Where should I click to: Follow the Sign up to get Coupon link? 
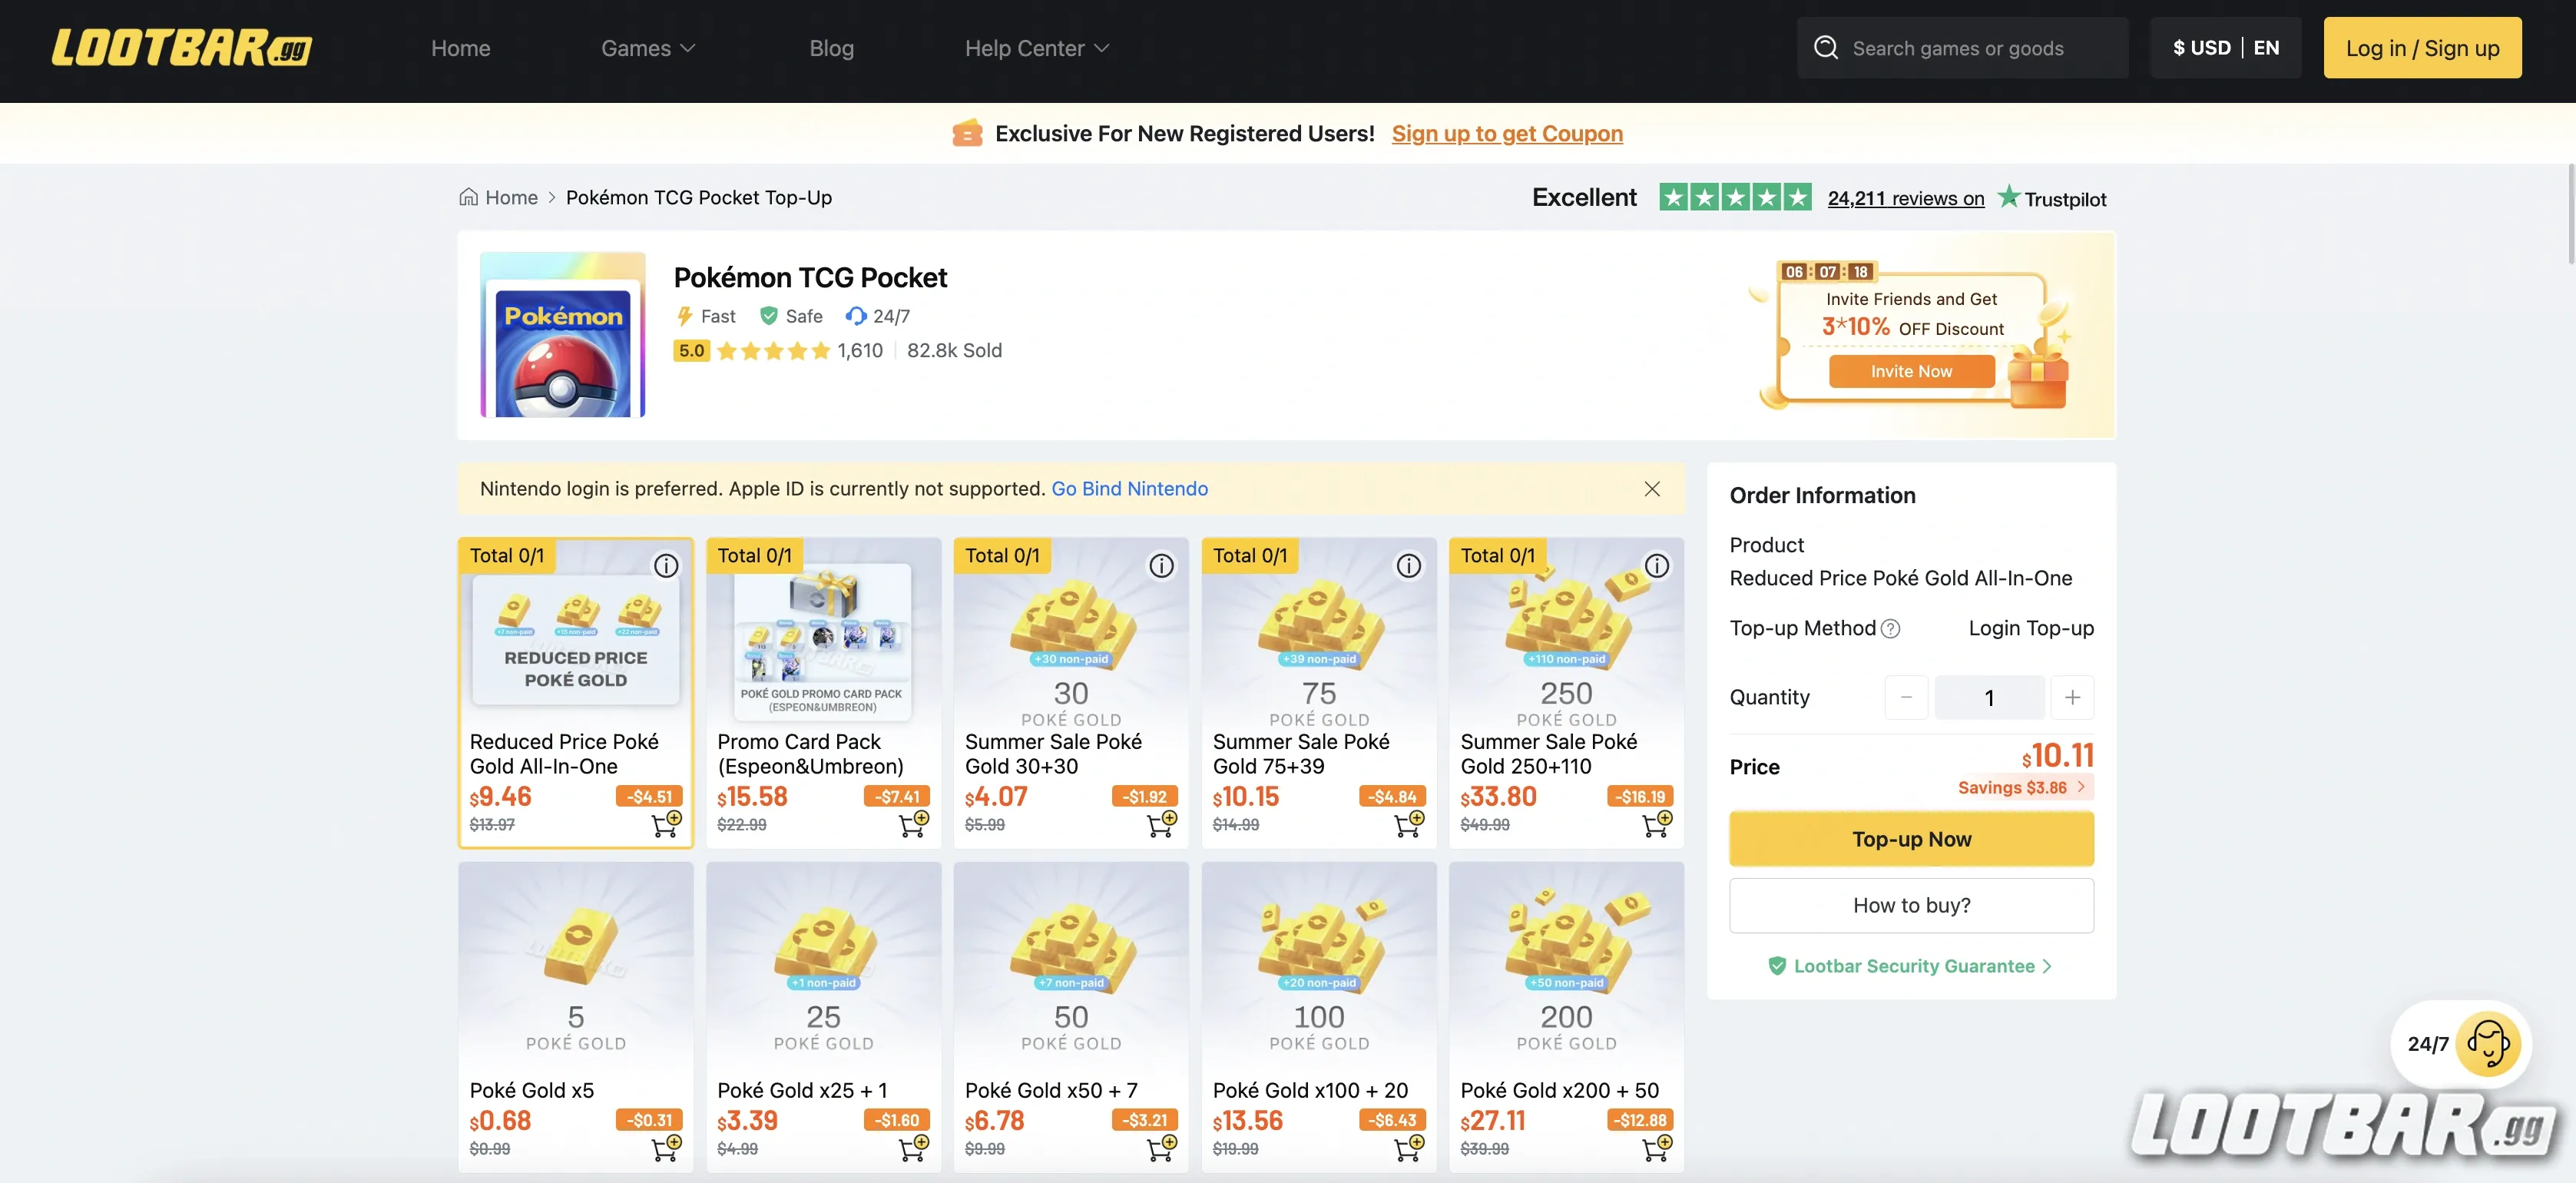coord(1506,134)
